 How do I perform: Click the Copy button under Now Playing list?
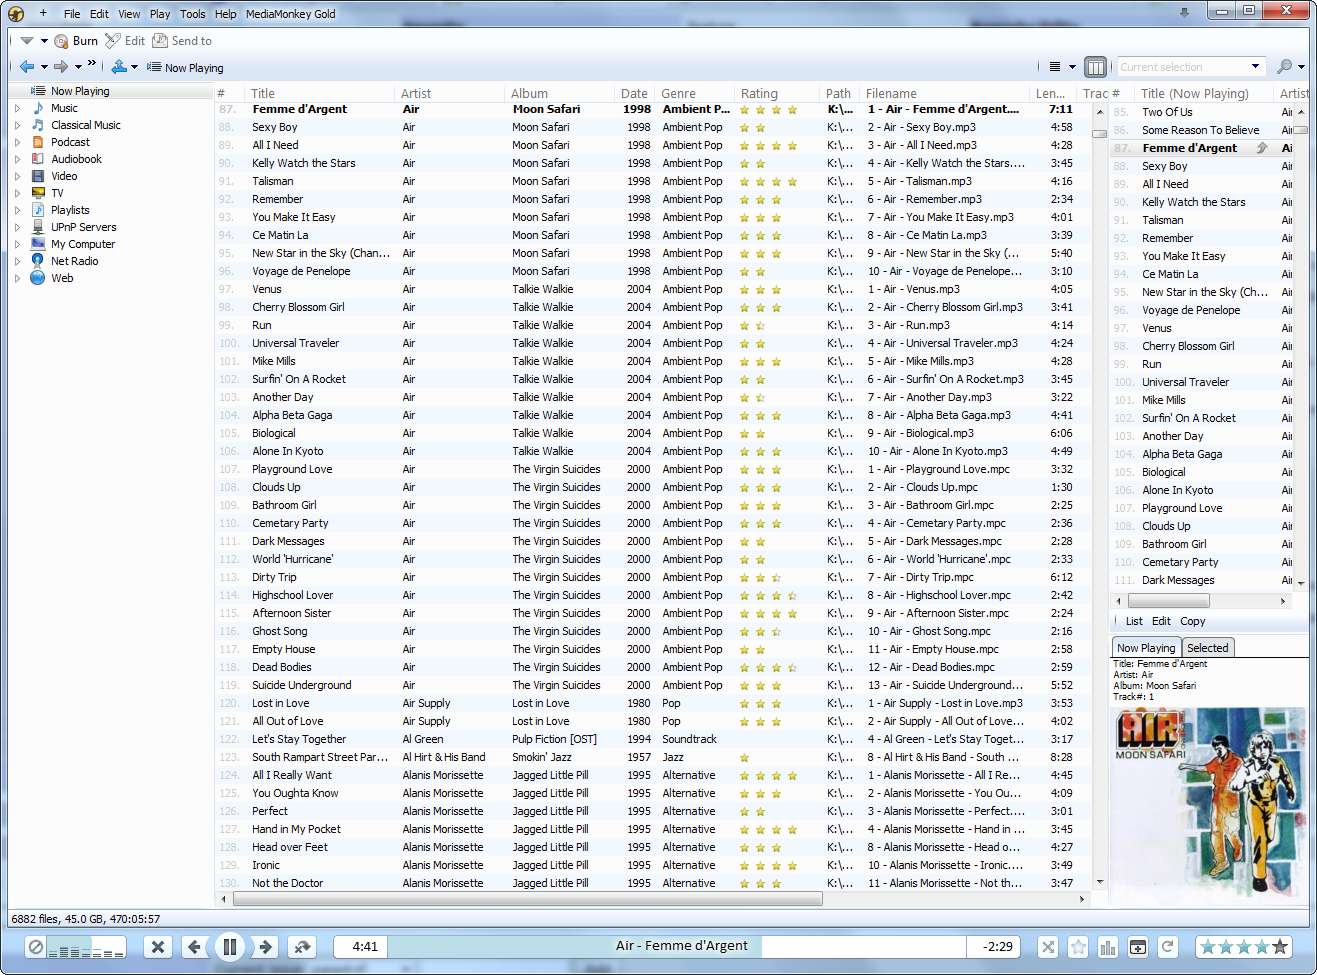[1192, 621]
